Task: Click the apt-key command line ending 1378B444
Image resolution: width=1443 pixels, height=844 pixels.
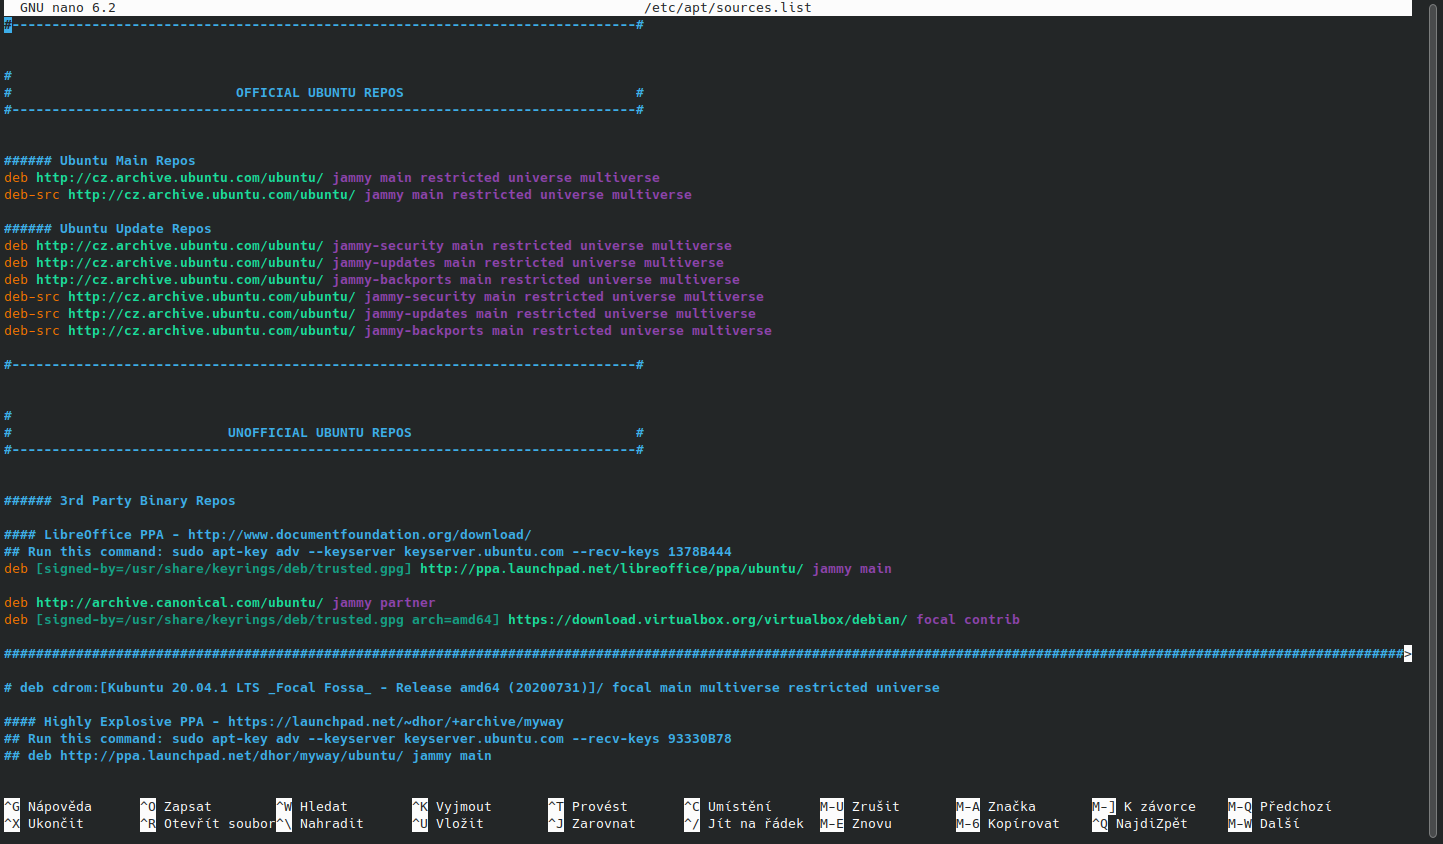Action: point(368,552)
